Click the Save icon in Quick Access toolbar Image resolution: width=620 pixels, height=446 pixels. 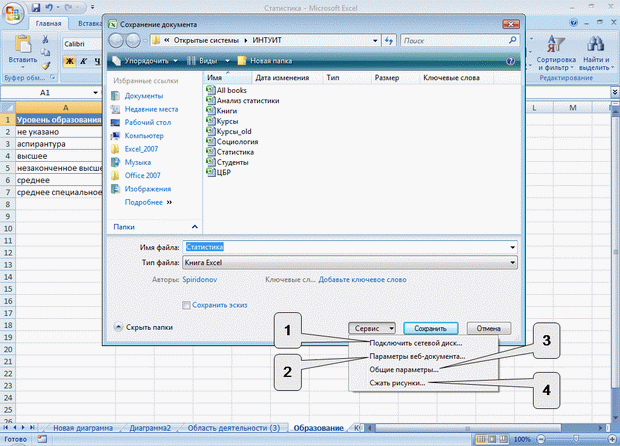click(x=36, y=7)
